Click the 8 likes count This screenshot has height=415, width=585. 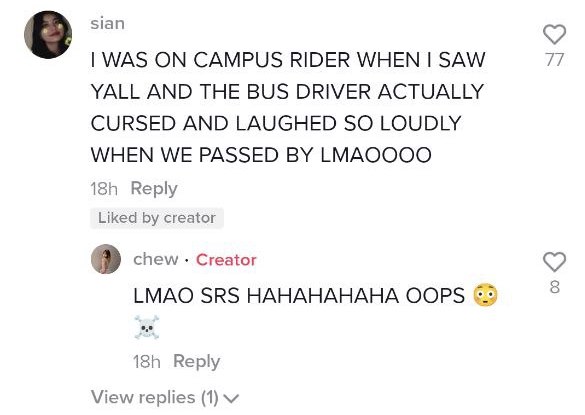554,287
